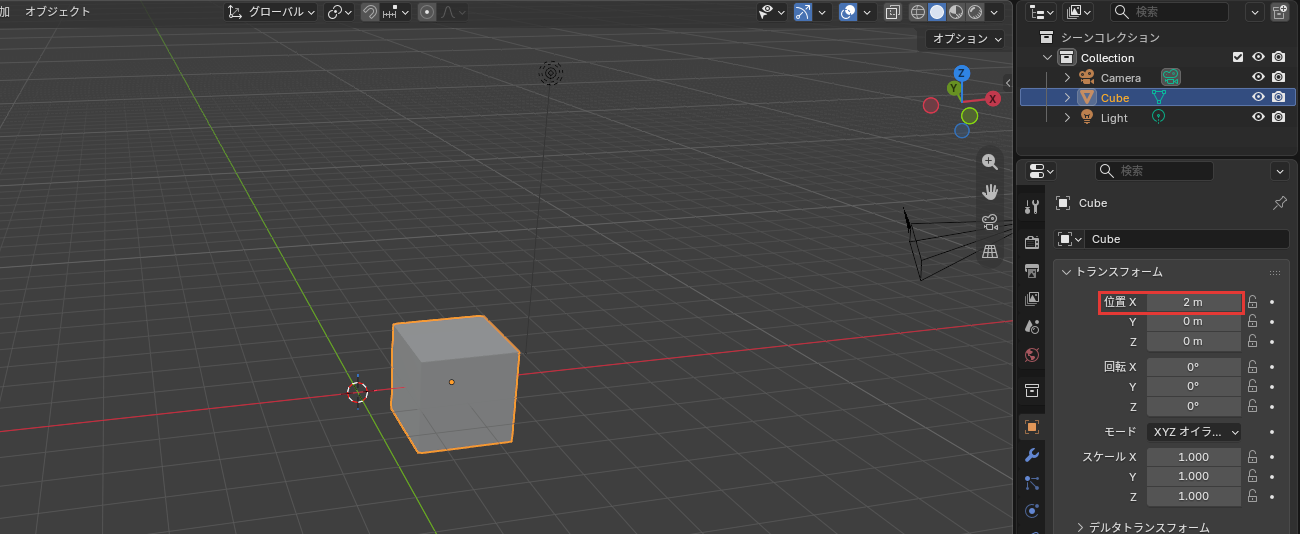This screenshot has width=1300, height=534.
Task: Click the new collection icon
Action: click(1279, 12)
